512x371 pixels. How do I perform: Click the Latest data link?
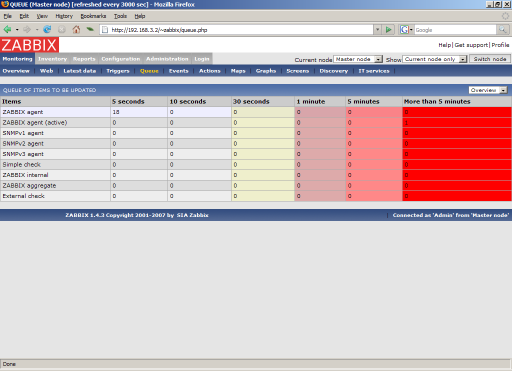click(x=80, y=71)
